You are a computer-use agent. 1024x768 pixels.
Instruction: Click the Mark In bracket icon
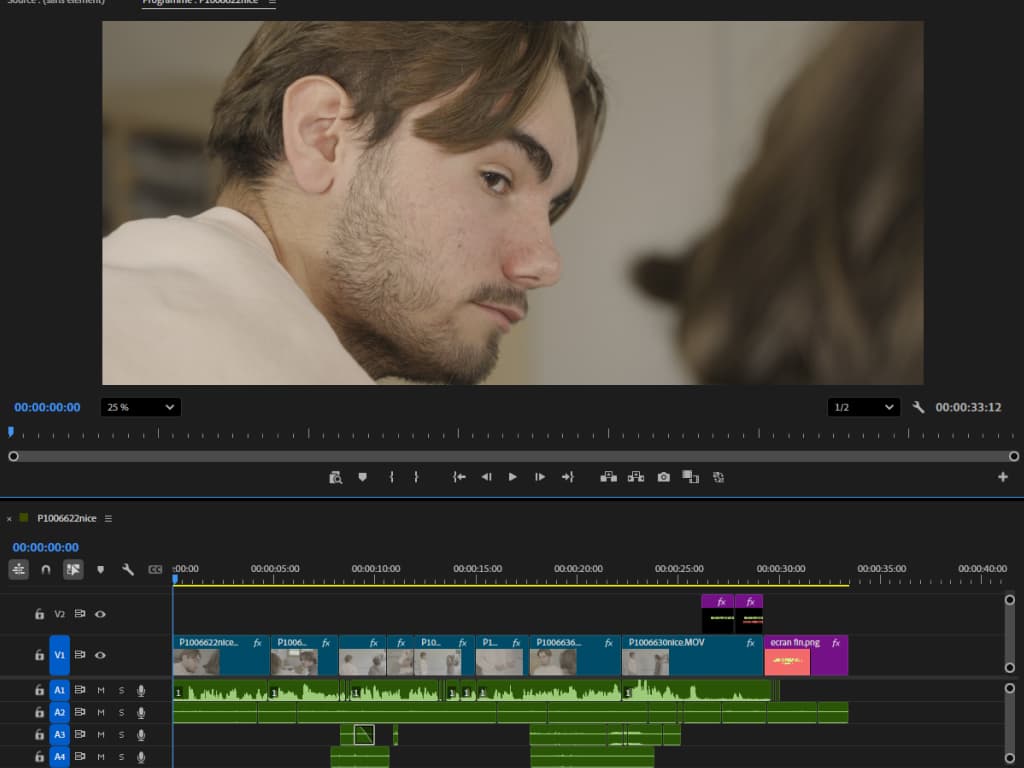(391, 477)
